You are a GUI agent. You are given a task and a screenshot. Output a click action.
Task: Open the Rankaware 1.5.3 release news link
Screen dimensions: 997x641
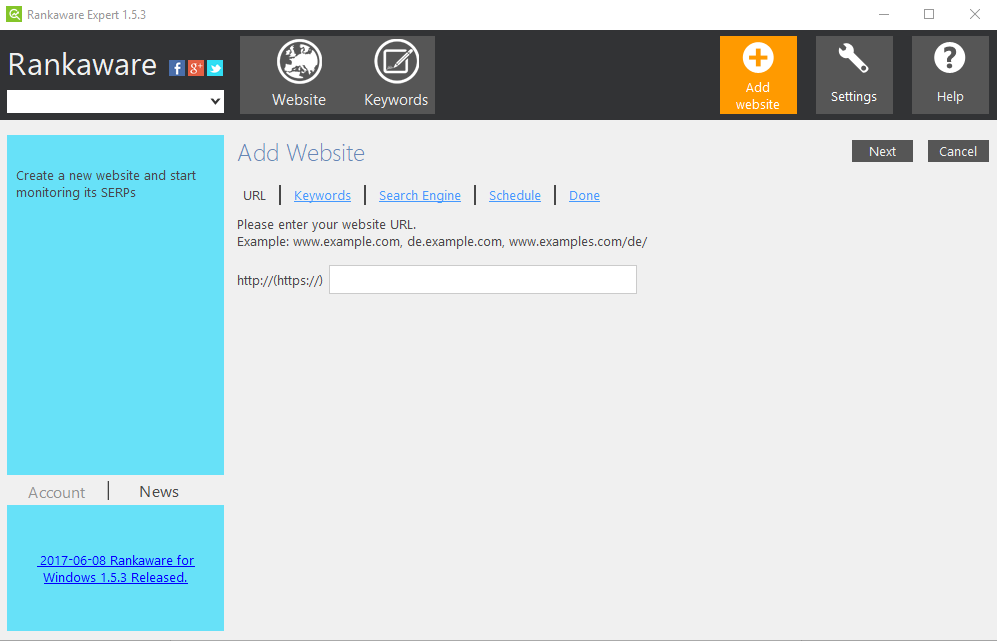tap(115, 568)
